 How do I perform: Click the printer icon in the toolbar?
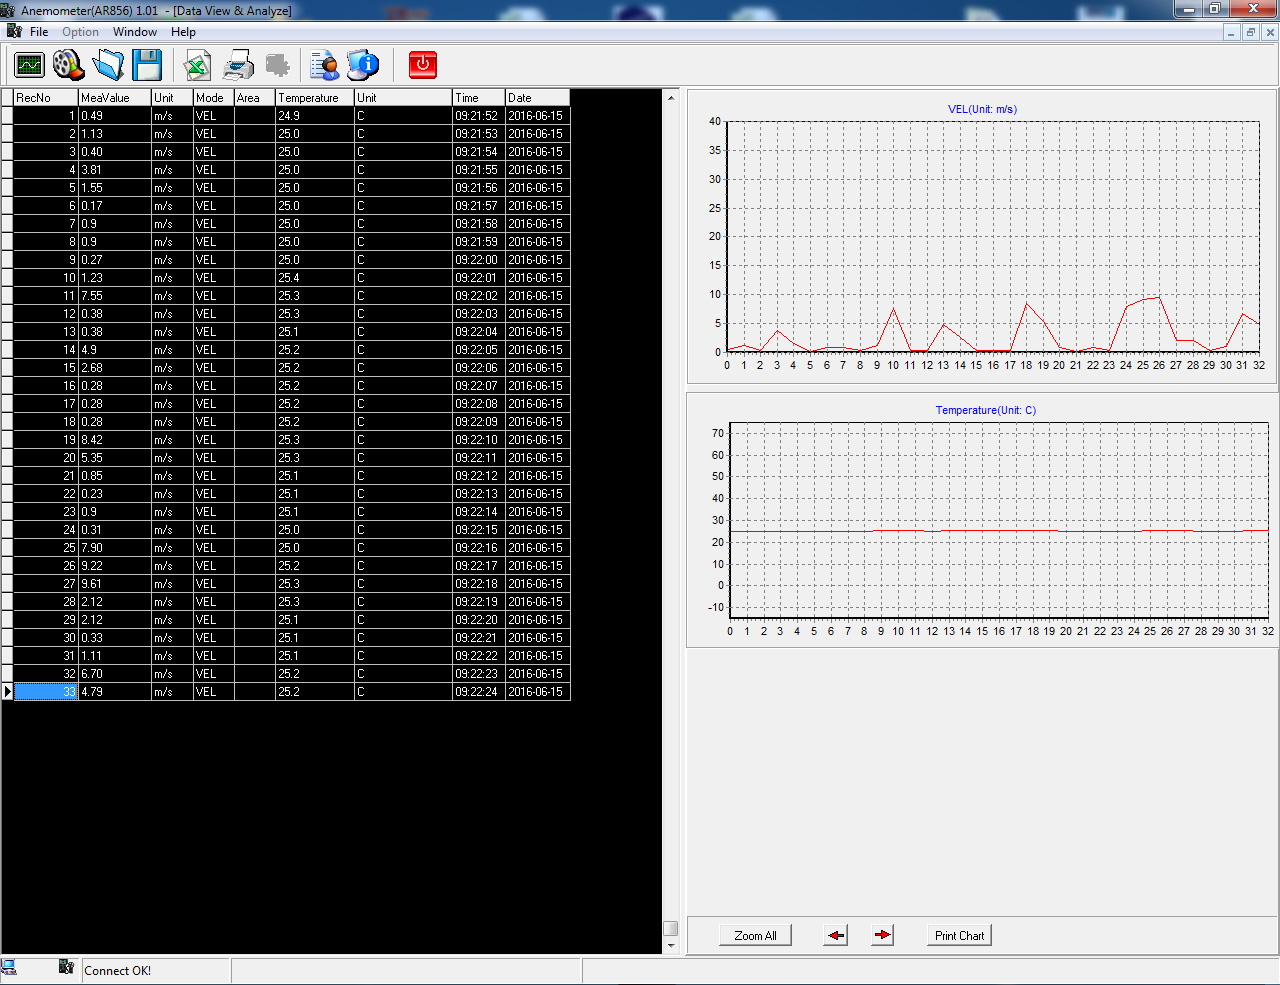(x=238, y=66)
